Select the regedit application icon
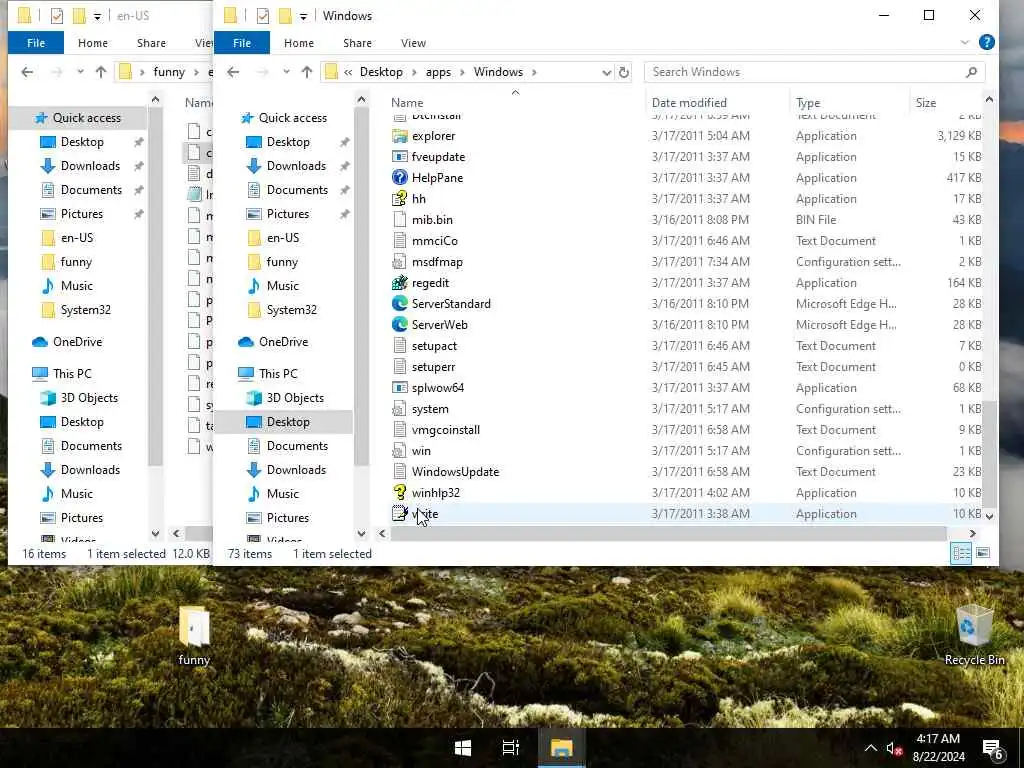This screenshot has height=768, width=1024. click(400, 283)
